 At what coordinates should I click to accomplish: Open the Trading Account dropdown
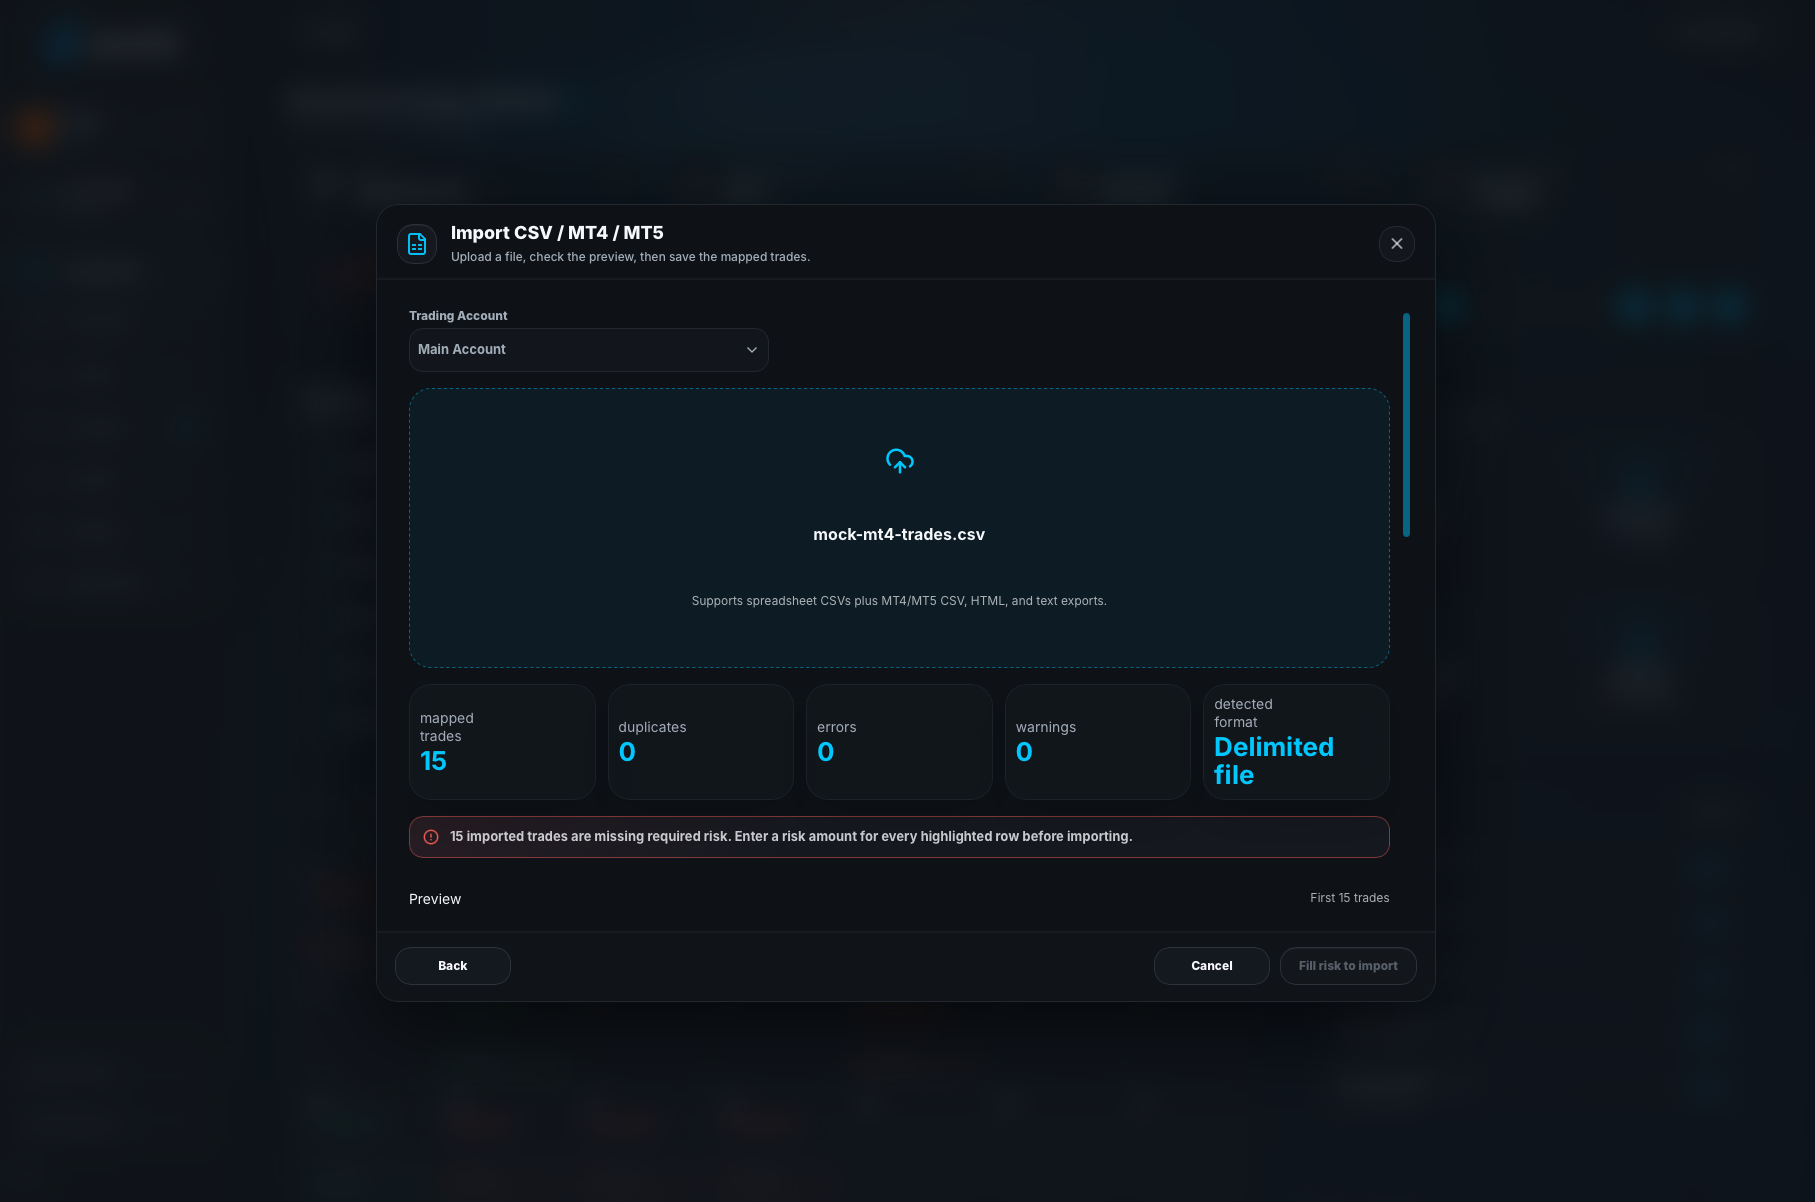589,350
